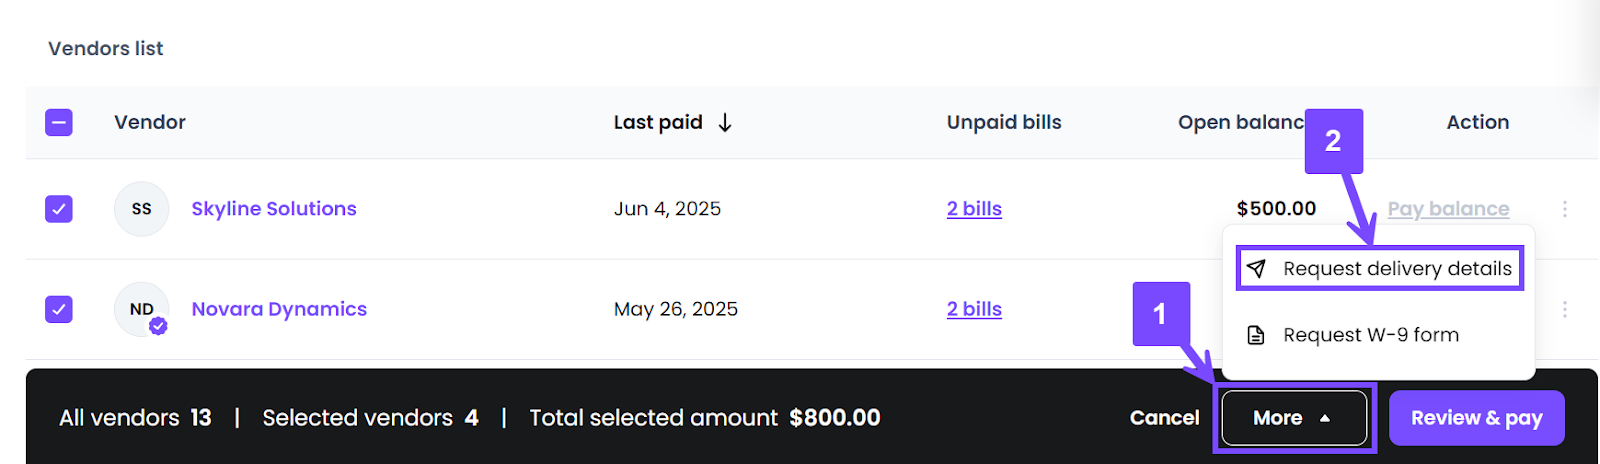Click the document icon beside Request W-9 form
The width and height of the screenshot is (1600, 464).
coord(1256,335)
